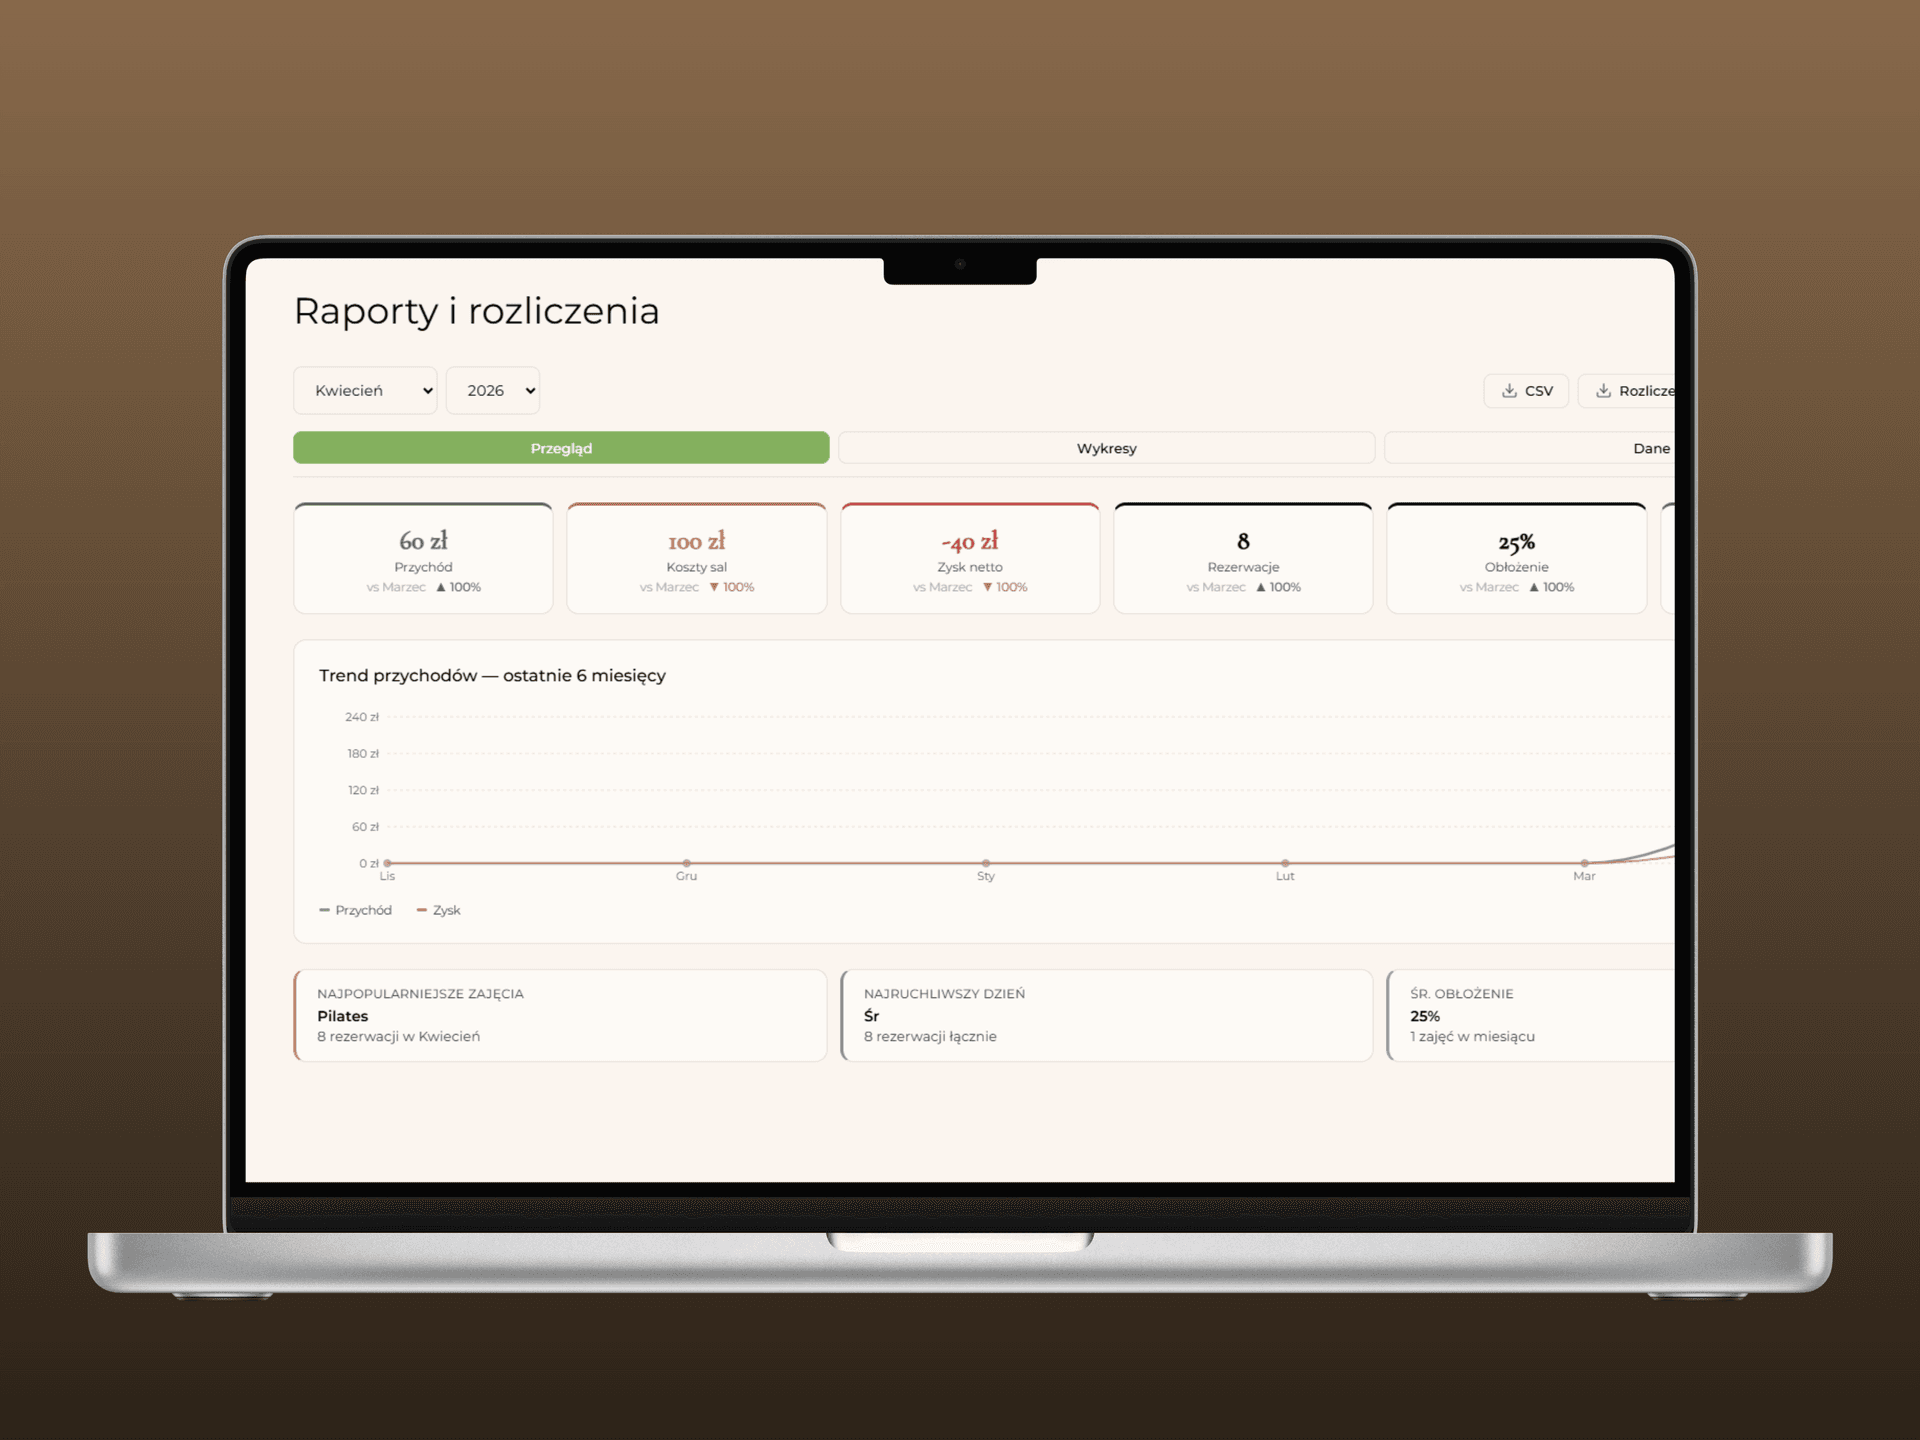Click the Sty data point on chart
This screenshot has width=1920, height=1440.
[x=986, y=863]
